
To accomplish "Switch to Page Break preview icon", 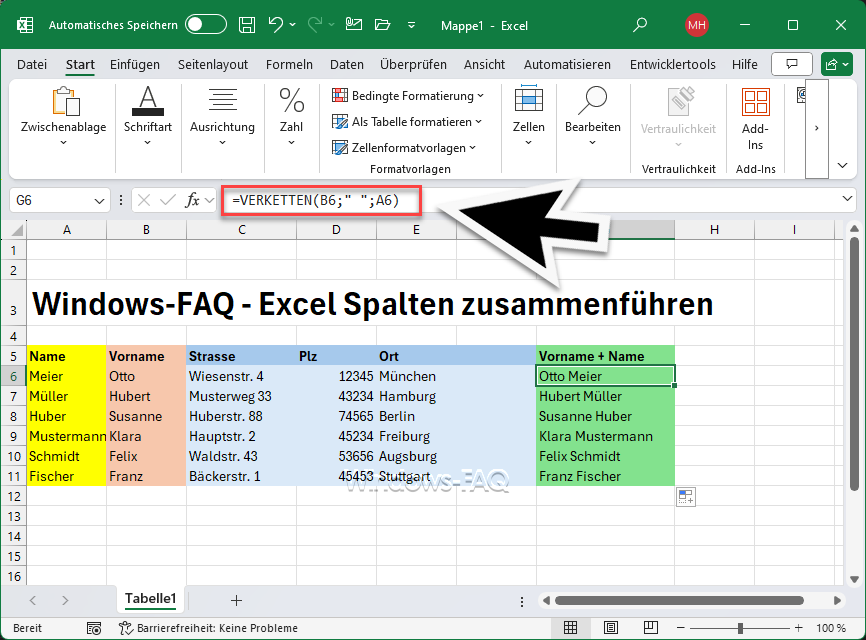I will click(651, 628).
